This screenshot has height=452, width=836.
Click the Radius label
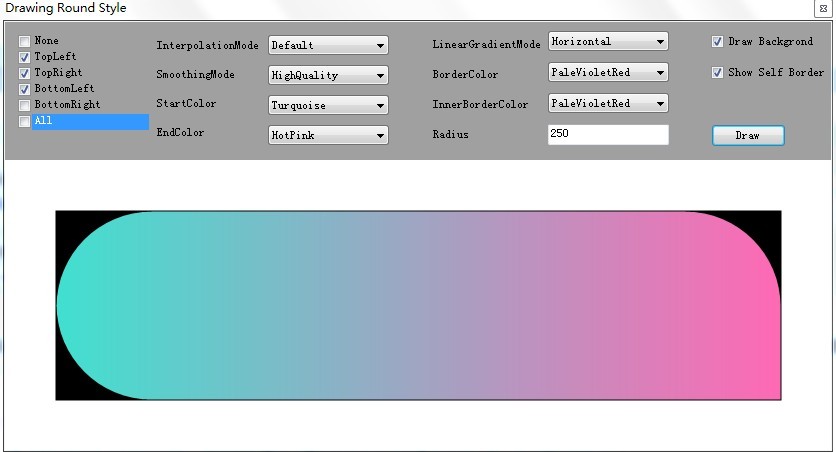pos(451,134)
